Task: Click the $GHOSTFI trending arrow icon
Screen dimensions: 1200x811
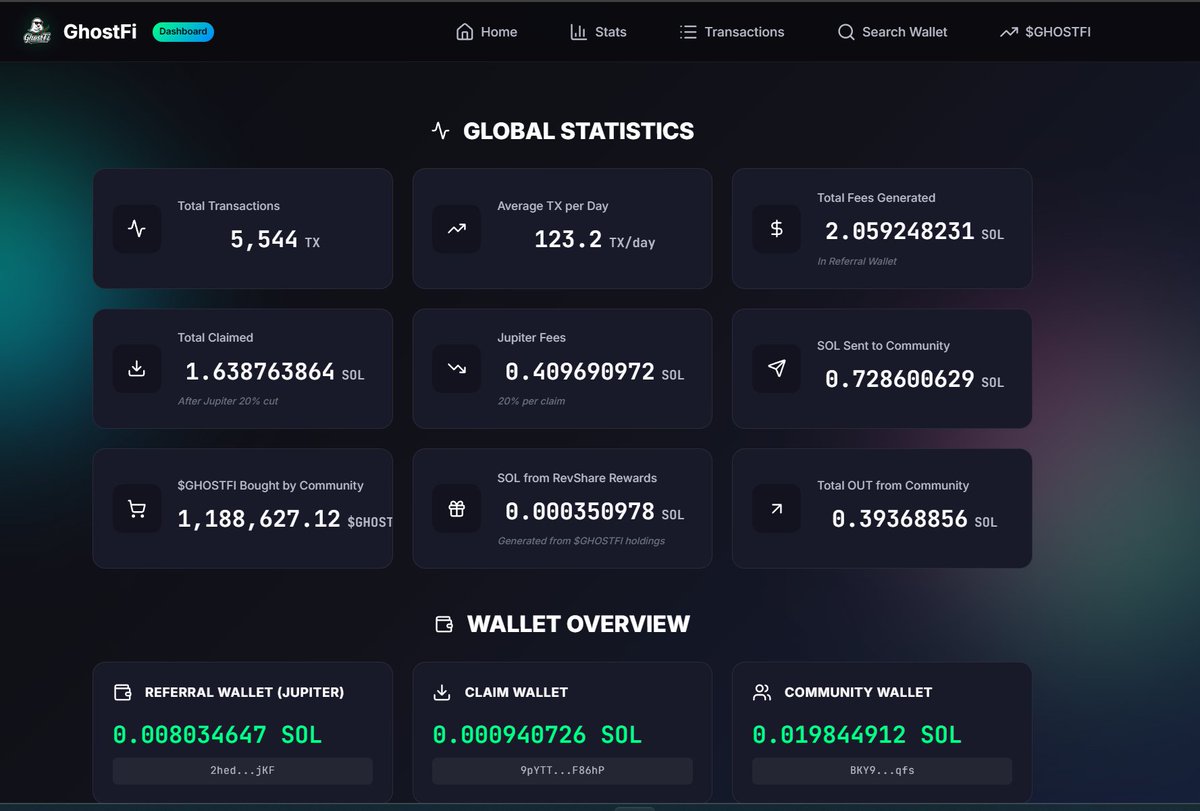Action: click(1009, 32)
